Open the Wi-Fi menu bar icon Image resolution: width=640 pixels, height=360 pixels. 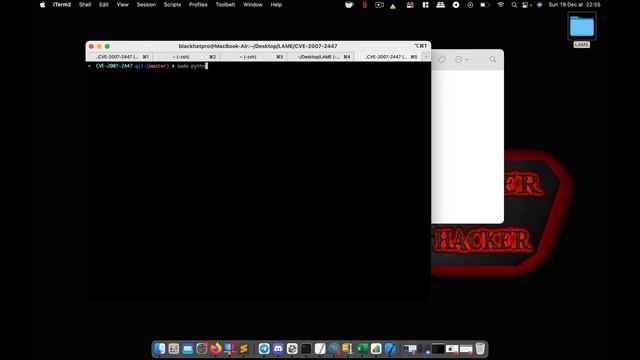(500, 5)
